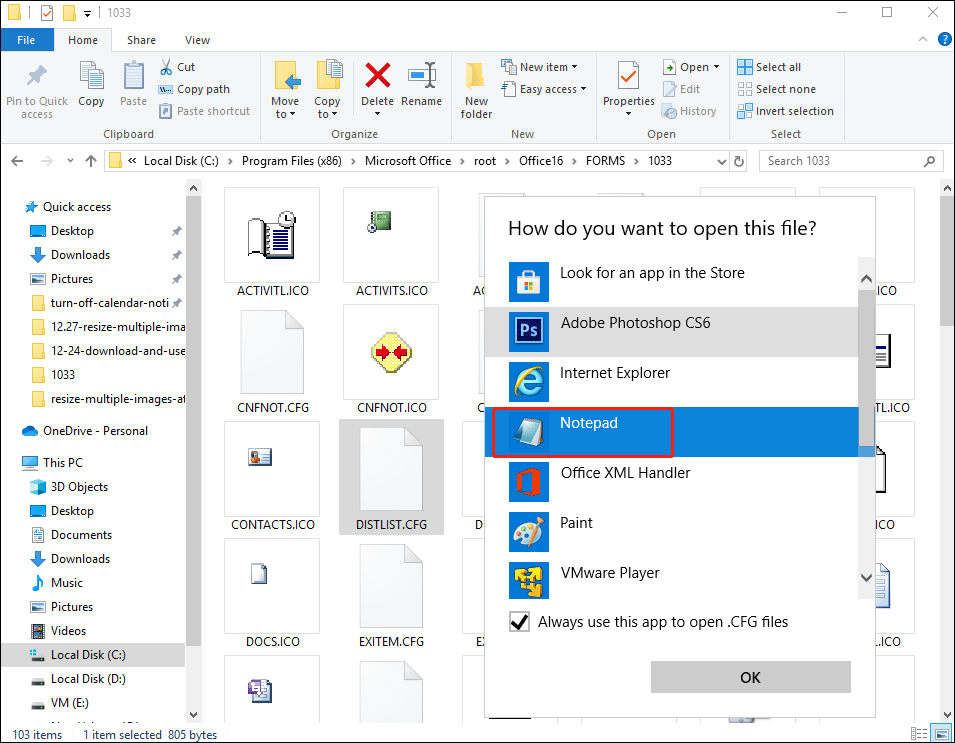Click the red Delete X icon
This screenshot has width=955, height=743.
(378, 76)
